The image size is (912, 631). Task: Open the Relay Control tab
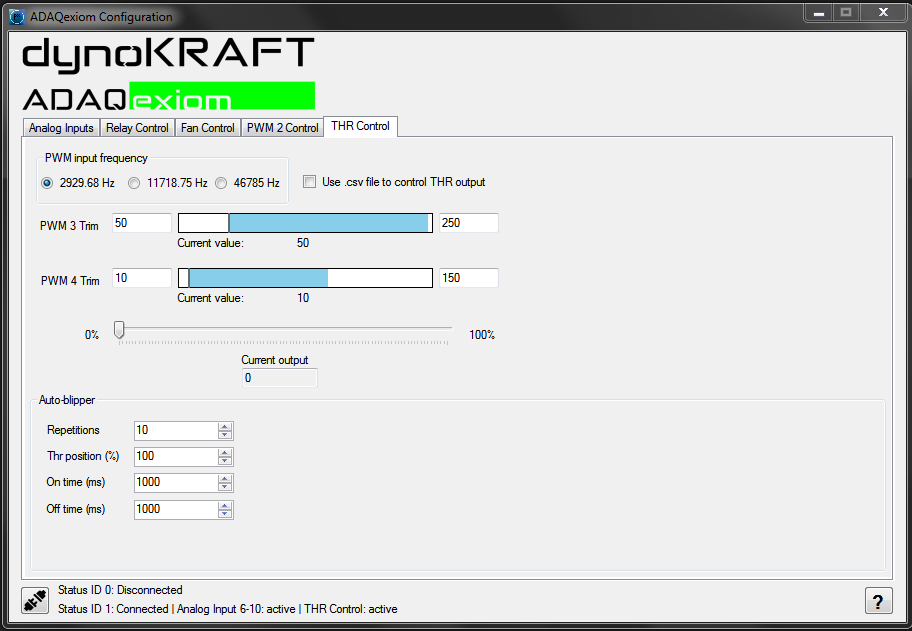click(x=137, y=128)
